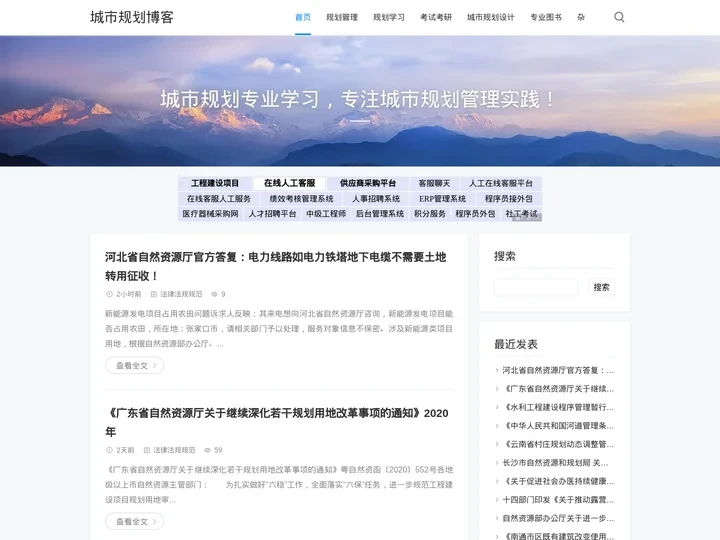Open recent post 长沙市自然资源和规划局
The image size is (720, 540).
click(x=555, y=462)
